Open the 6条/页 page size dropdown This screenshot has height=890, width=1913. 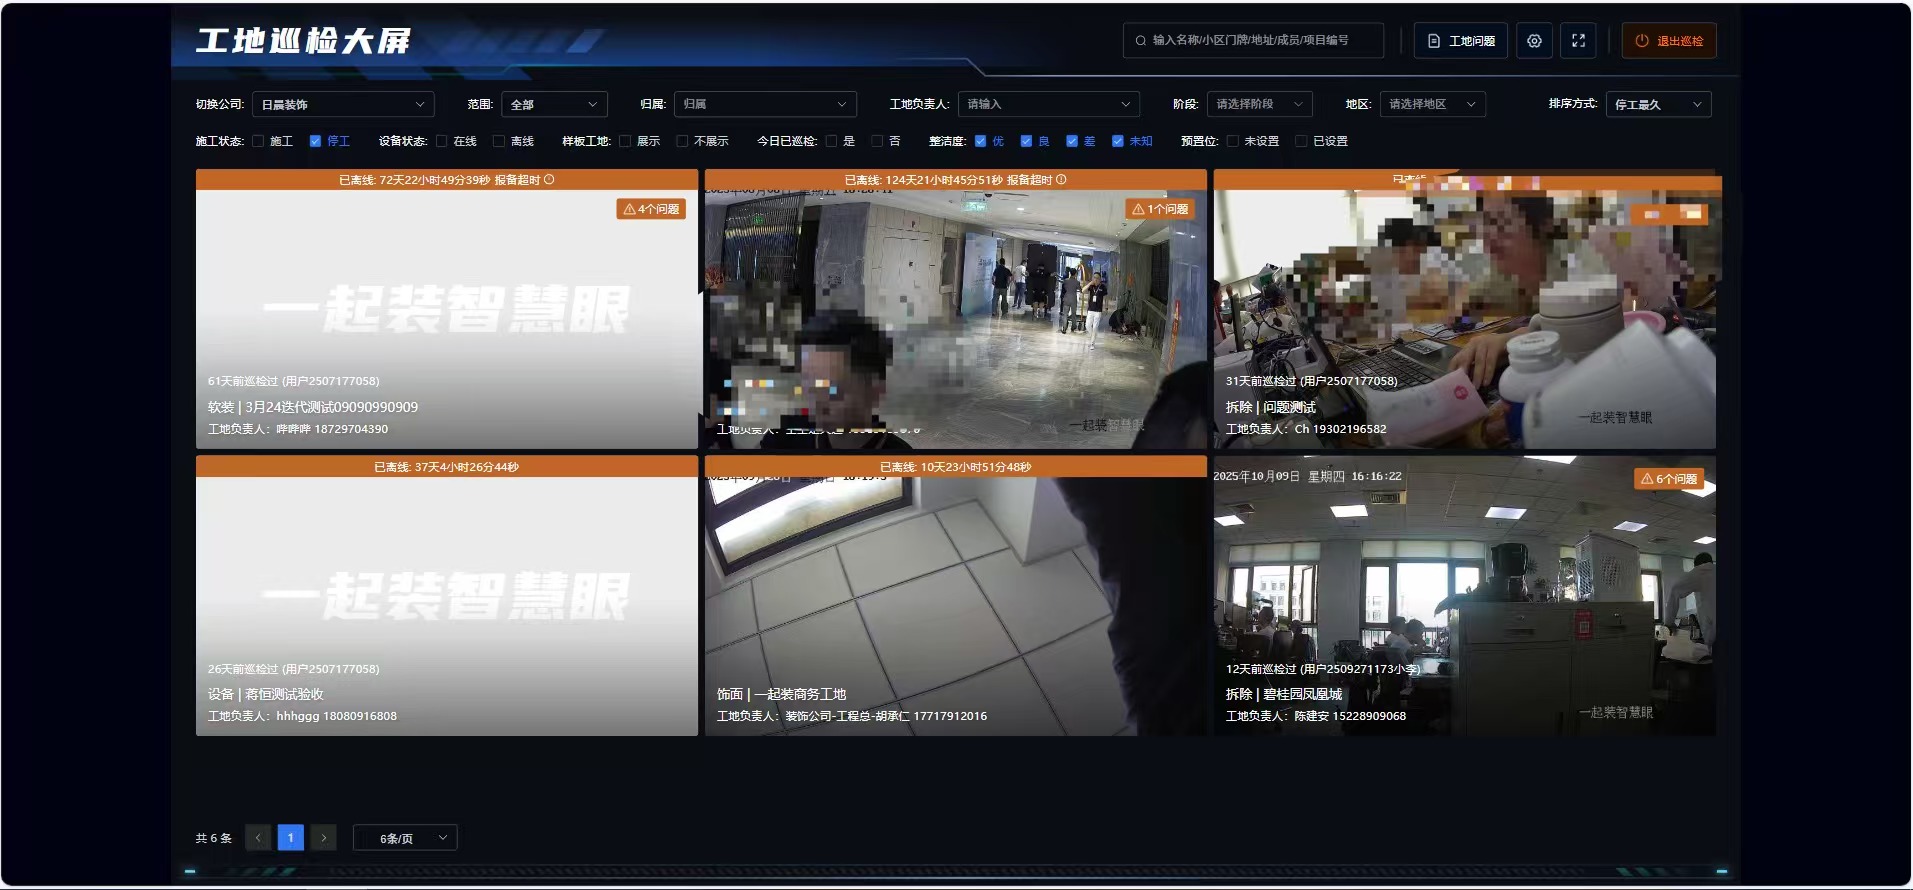click(405, 838)
